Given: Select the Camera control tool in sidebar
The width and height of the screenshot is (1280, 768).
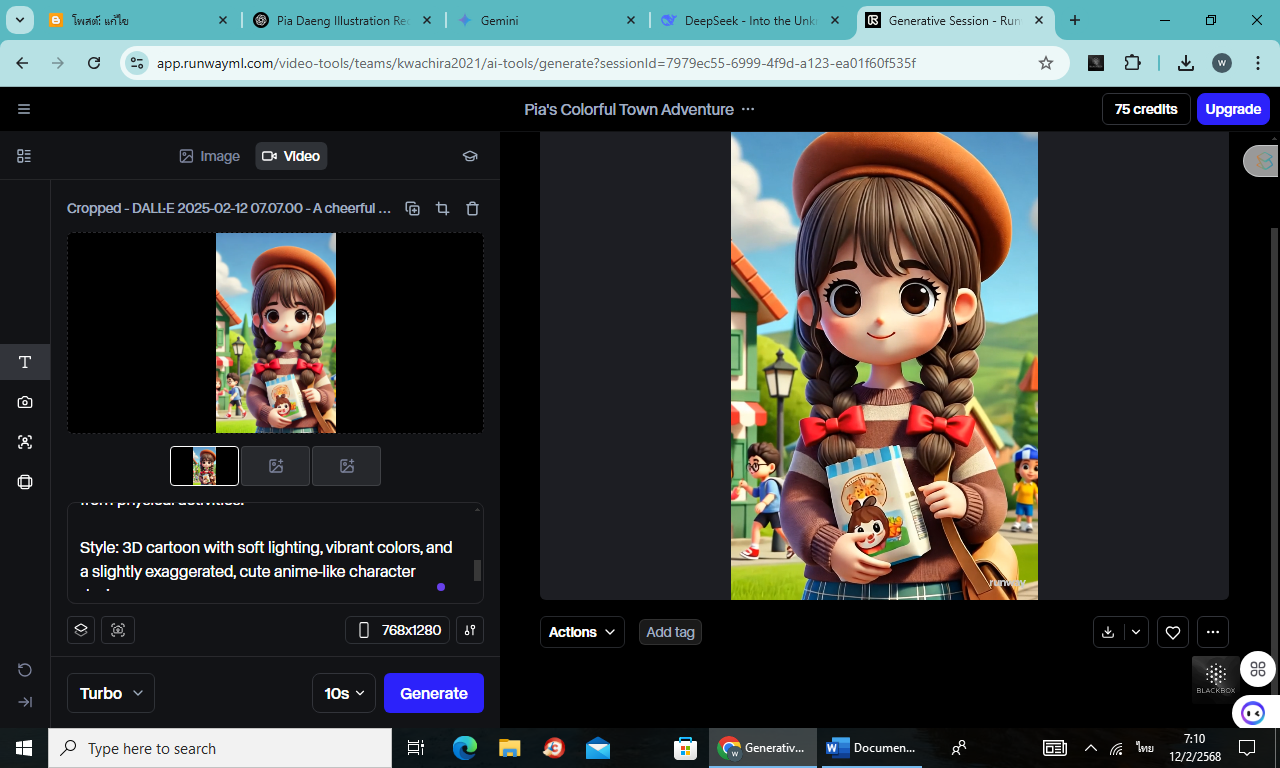Looking at the screenshot, I should 25,402.
